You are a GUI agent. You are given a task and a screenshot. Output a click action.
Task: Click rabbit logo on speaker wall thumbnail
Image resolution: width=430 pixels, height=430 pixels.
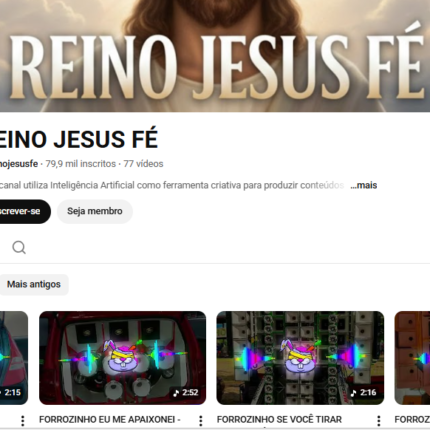pyautogui.click(x=299, y=357)
